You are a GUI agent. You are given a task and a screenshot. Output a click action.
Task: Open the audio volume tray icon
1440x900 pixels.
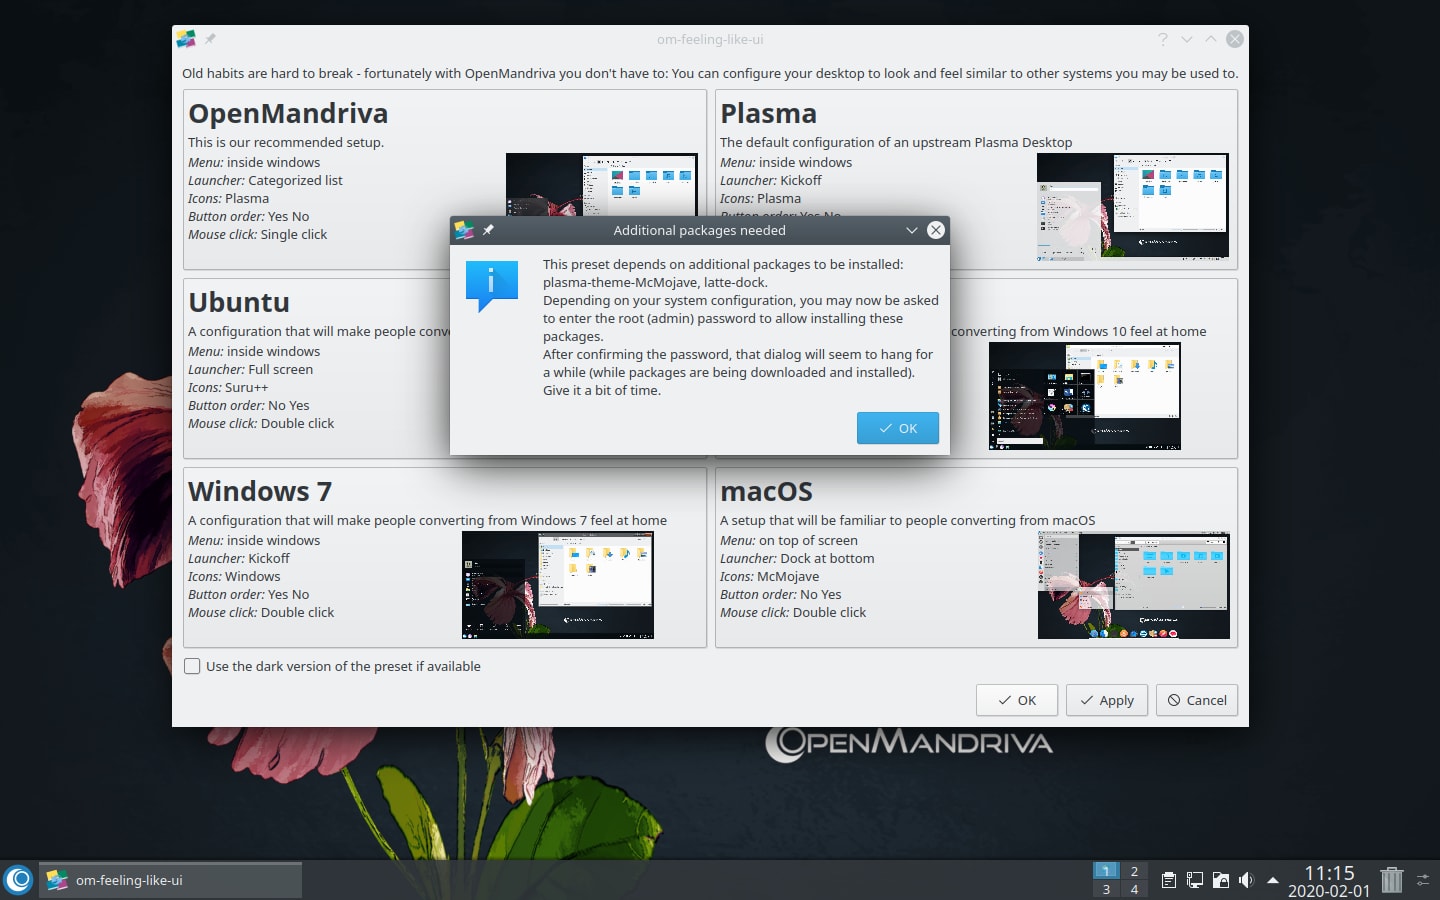click(1246, 880)
